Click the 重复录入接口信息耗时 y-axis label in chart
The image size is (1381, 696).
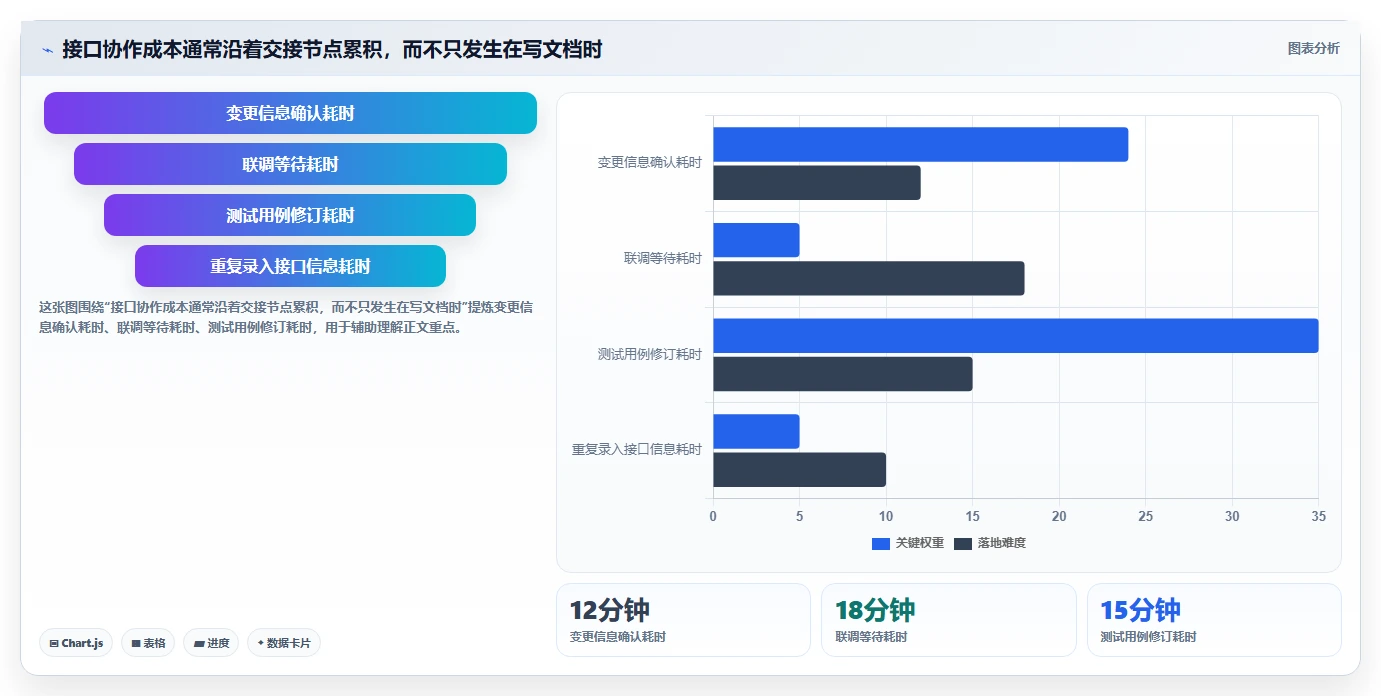click(x=637, y=450)
